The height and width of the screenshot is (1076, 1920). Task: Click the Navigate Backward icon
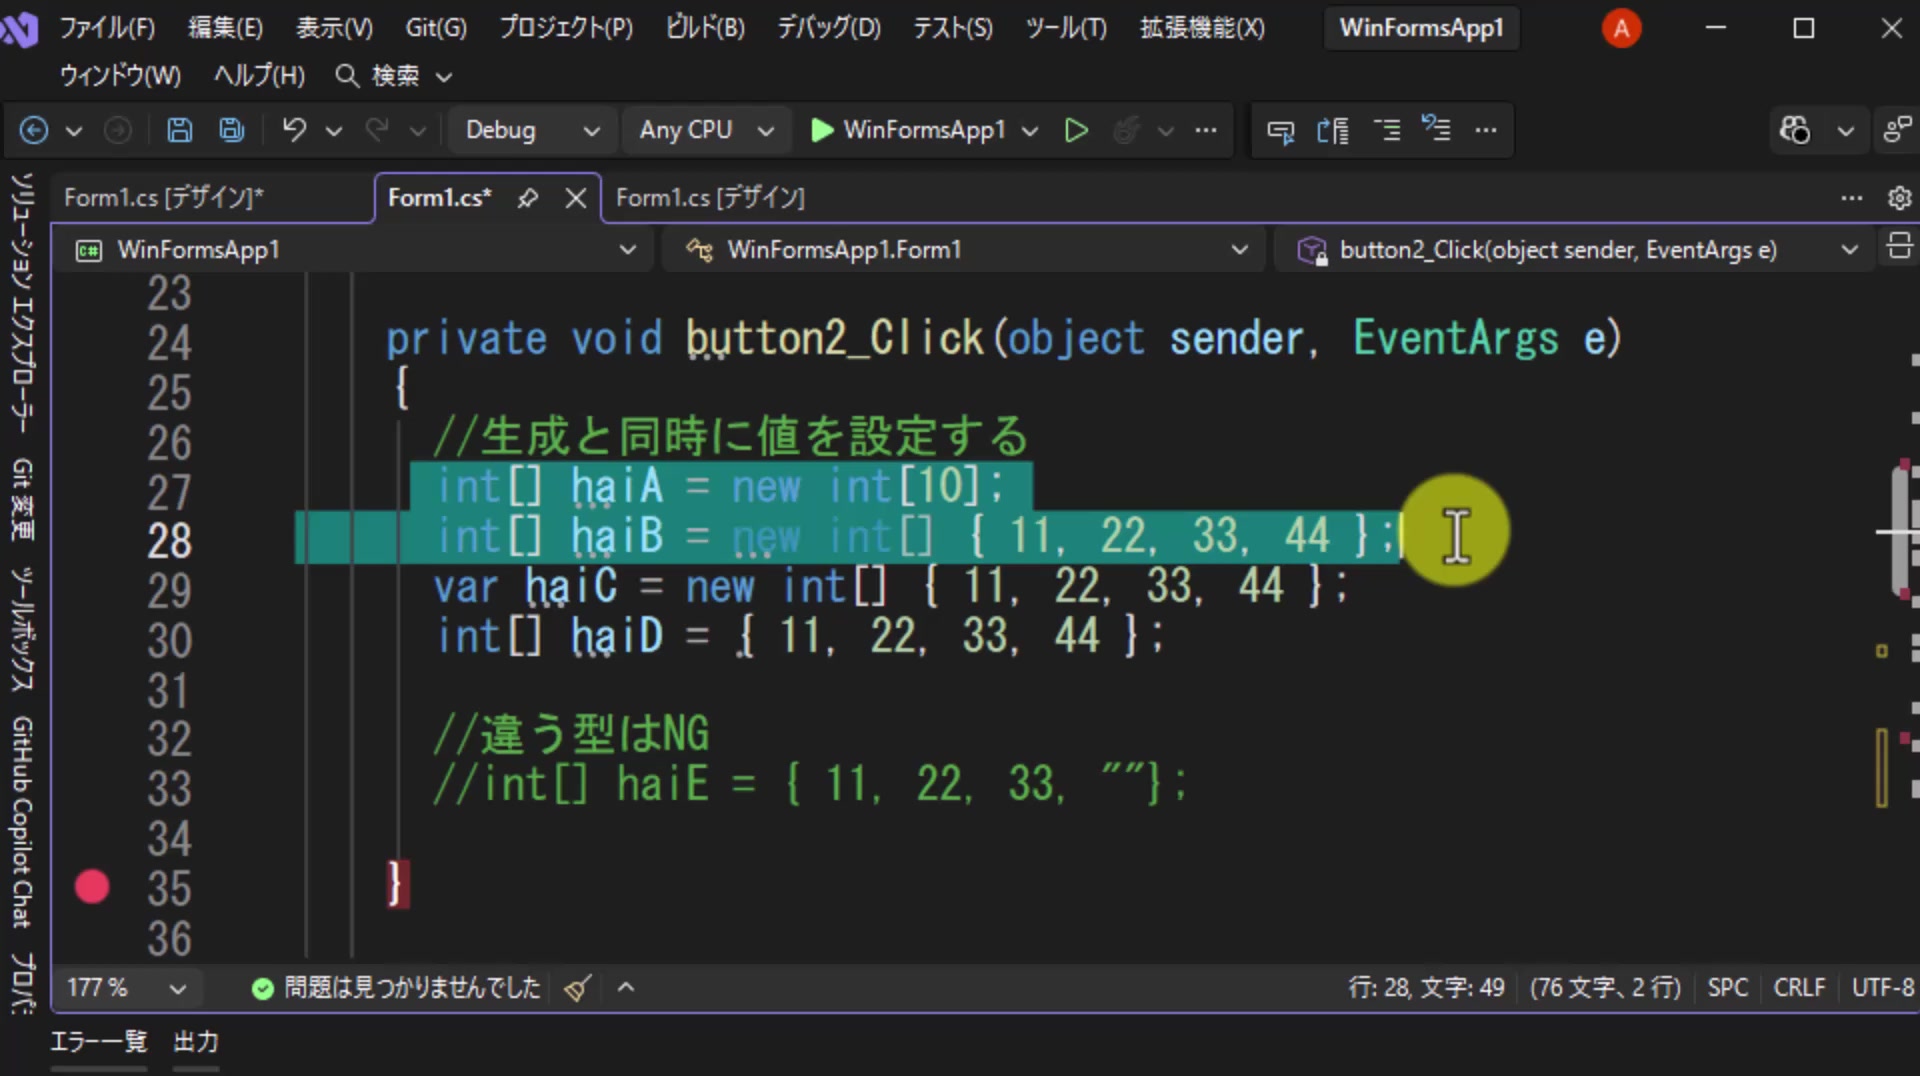pos(34,130)
